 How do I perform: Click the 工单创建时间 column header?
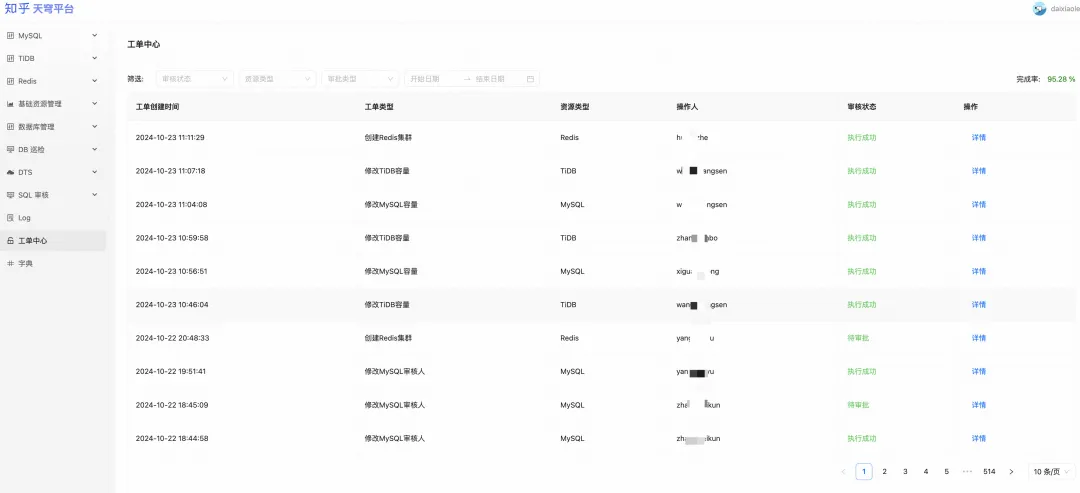158,107
